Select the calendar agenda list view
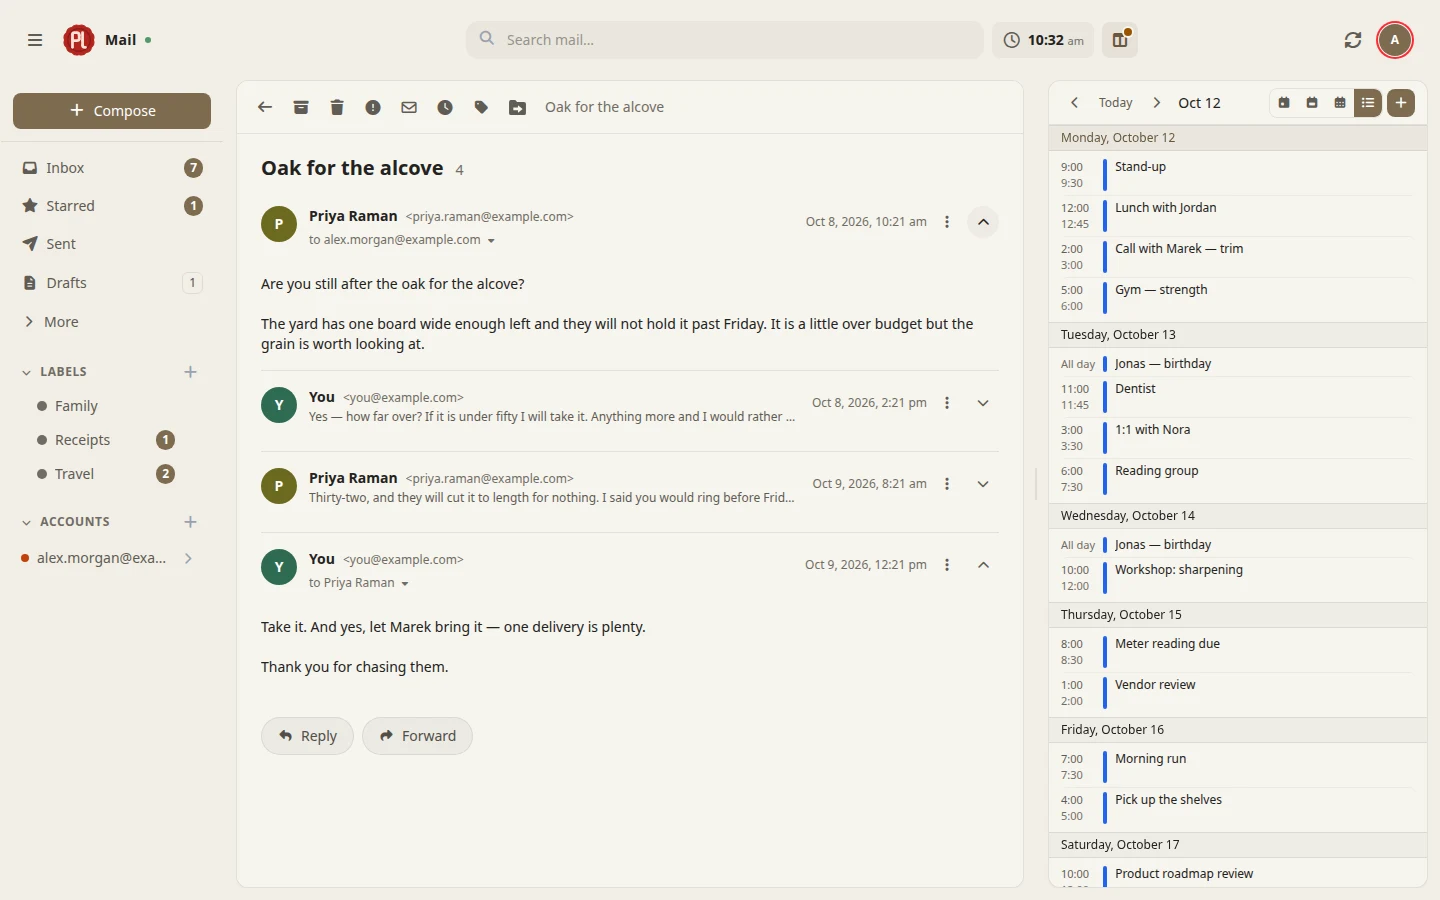The width and height of the screenshot is (1440, 900). (1368, 103)
